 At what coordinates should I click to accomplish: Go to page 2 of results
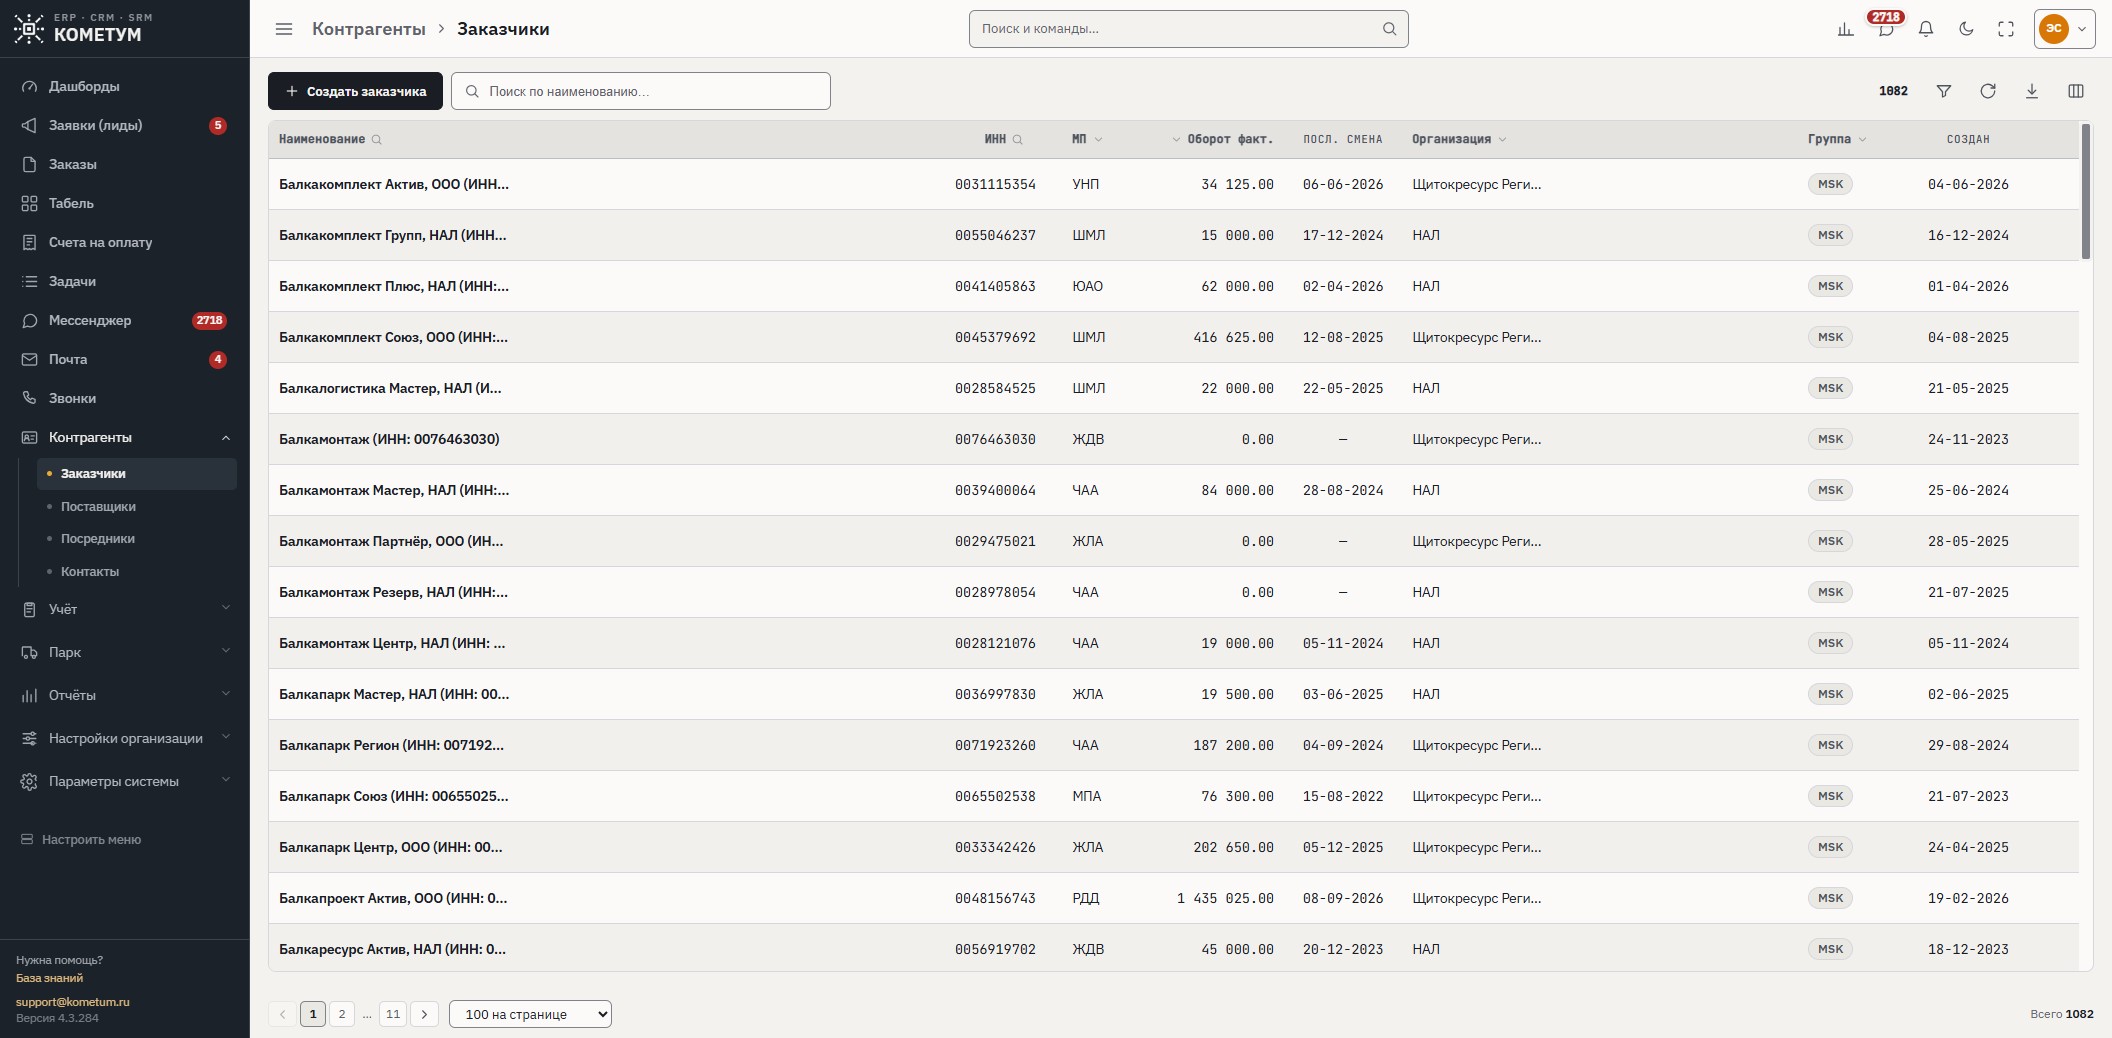click(x=342, y=1014)
